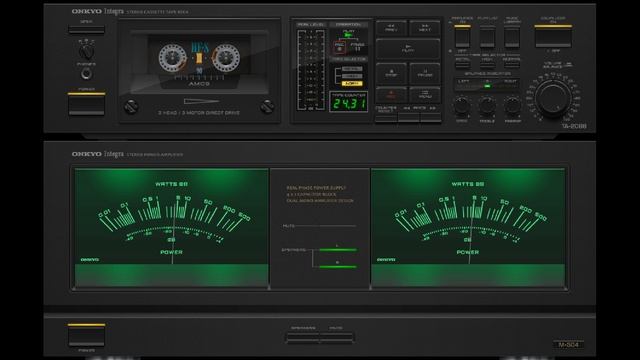Click the TREBLE knob
This screenshot has width=640, height=360.
click(487, 105)
